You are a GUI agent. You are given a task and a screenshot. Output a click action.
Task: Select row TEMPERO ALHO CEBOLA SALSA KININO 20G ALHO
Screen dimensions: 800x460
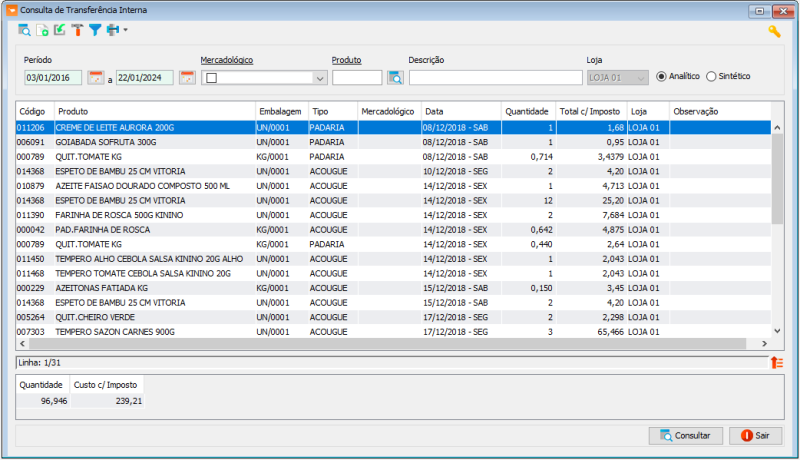coord(393,259)
